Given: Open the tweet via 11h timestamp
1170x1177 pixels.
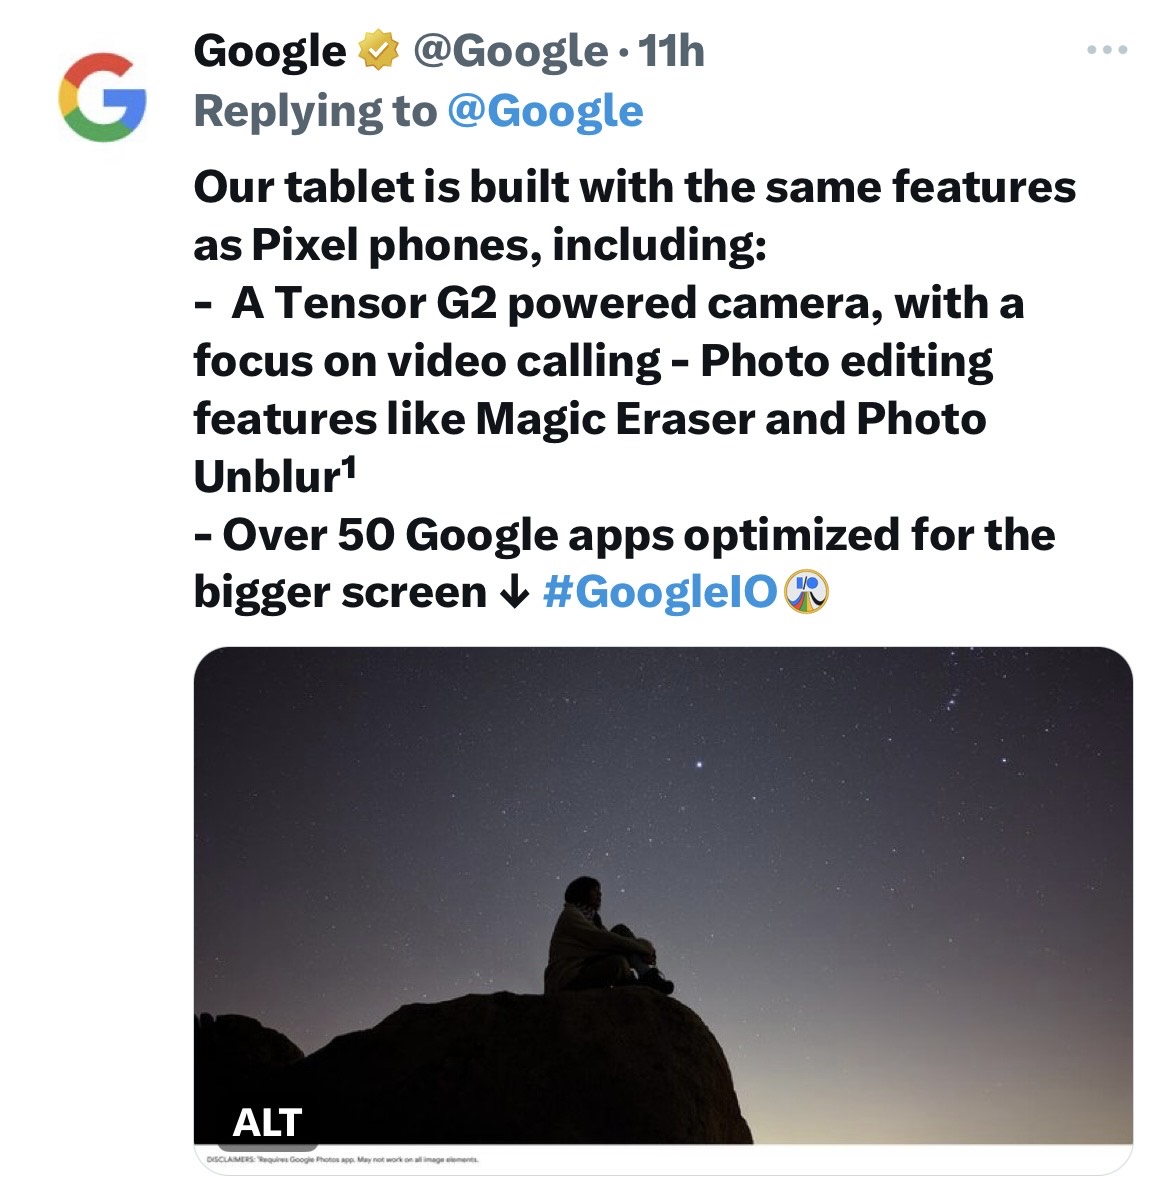Looking at the screenshot, I should click(x=671, y=51).
